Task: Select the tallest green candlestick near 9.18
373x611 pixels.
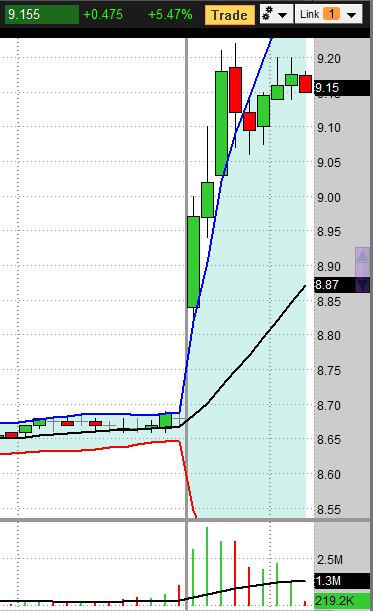Action: 221,123
